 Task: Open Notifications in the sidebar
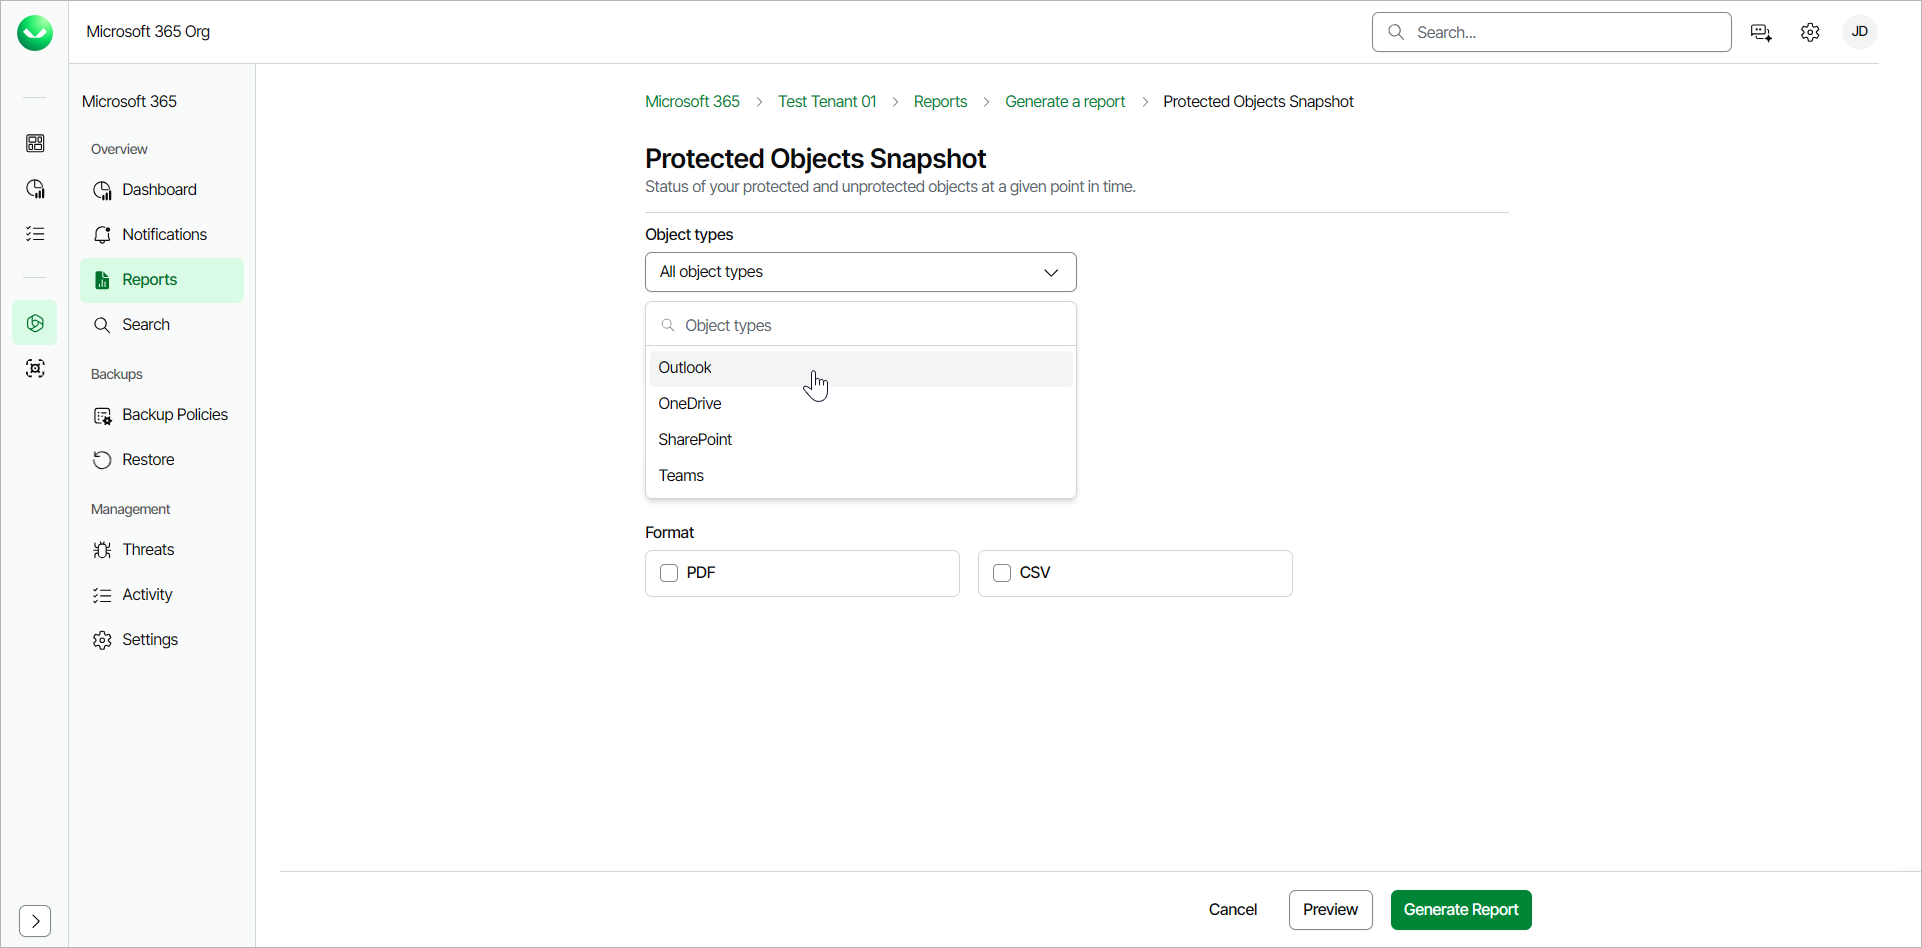162,235
